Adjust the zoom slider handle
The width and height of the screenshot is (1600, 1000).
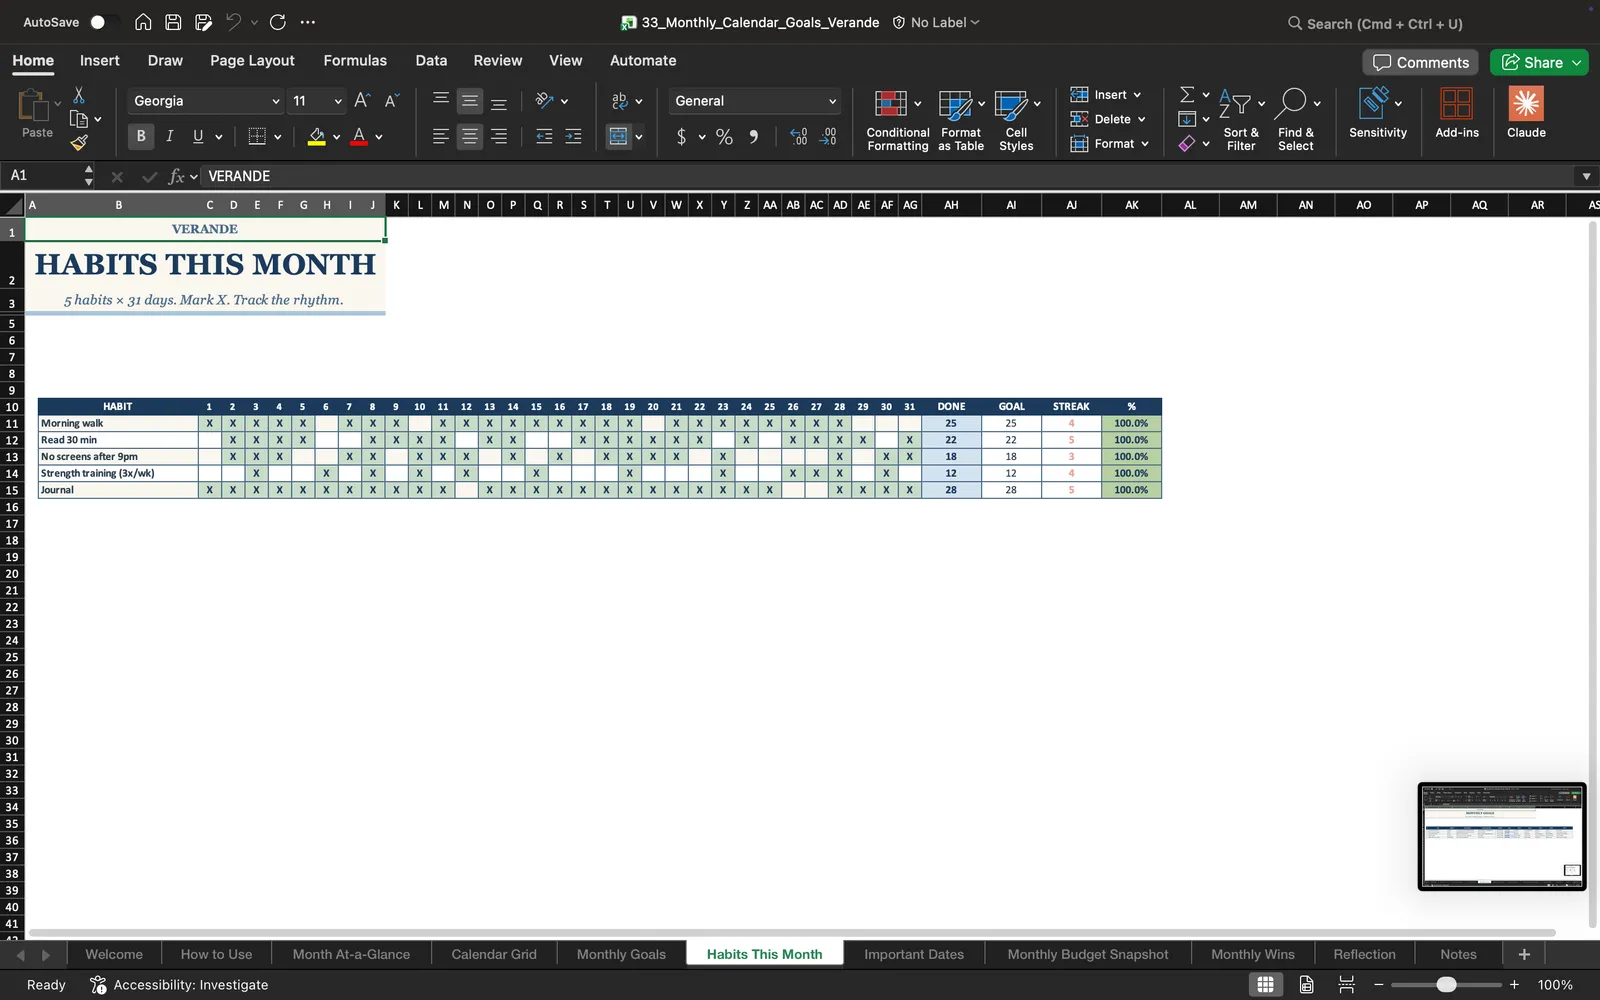click(x=1446, y=985)
